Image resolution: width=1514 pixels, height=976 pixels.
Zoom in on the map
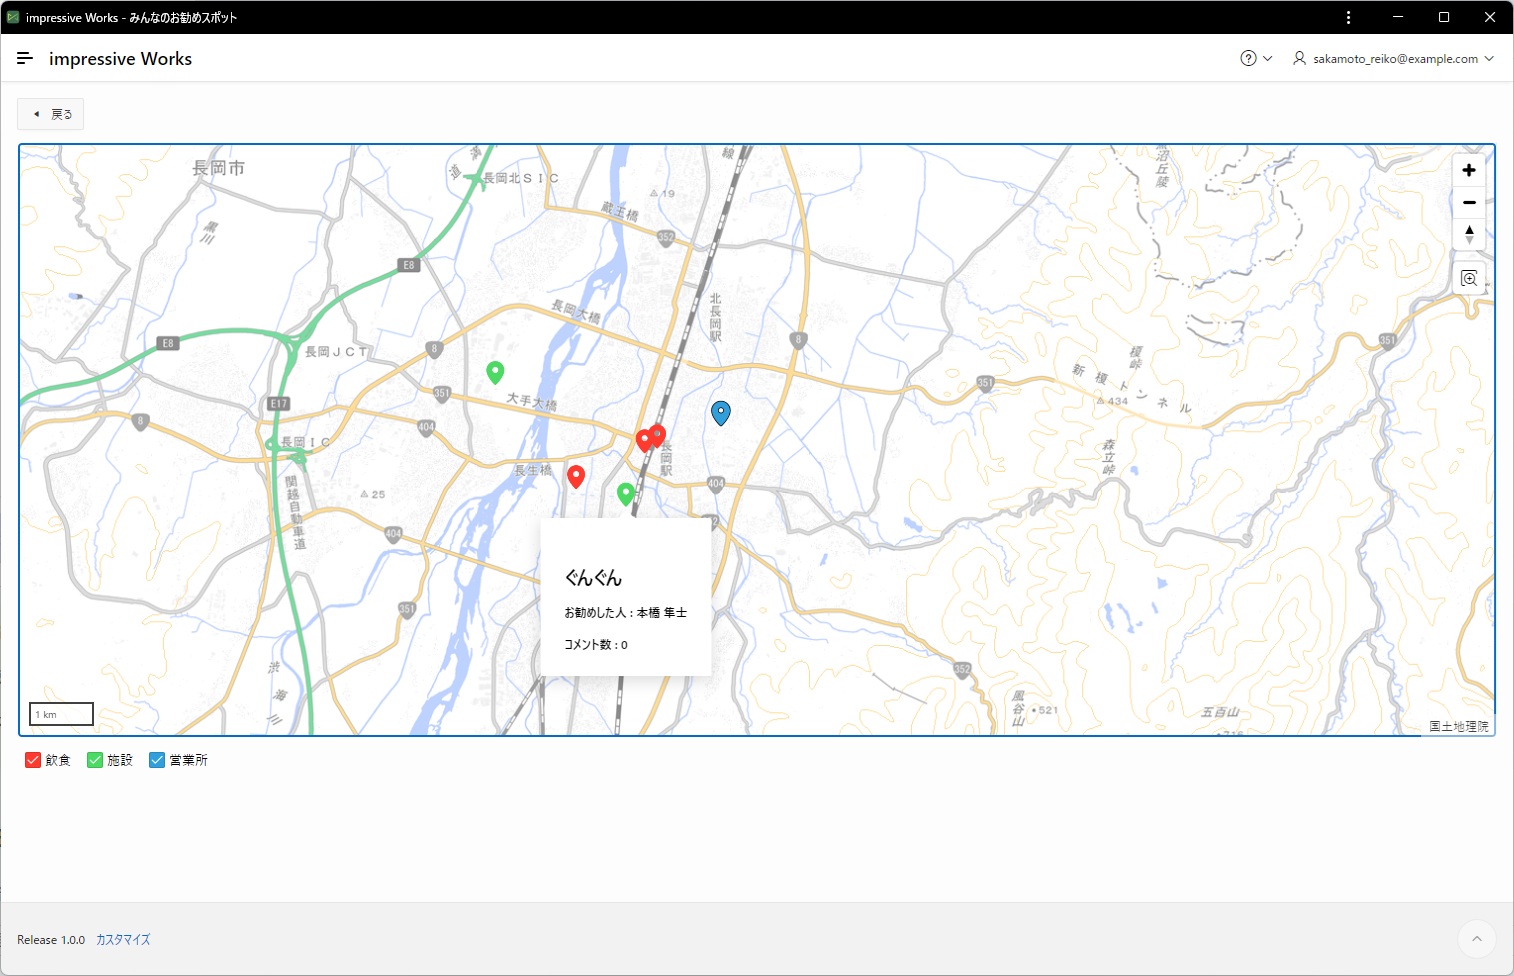[1469, 170]
